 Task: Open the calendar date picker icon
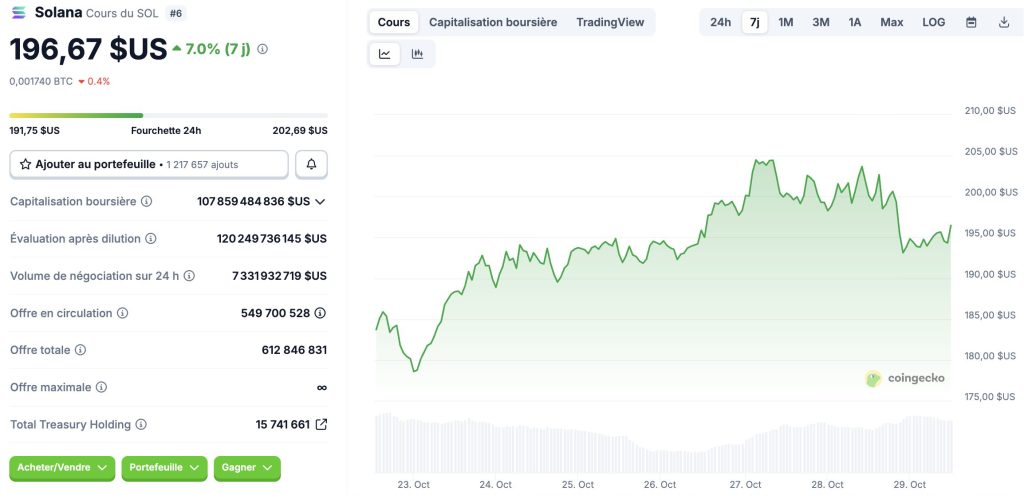pos(971,22)
